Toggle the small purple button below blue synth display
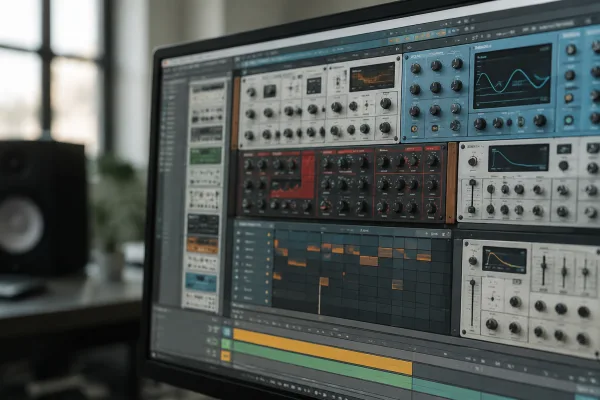This screenshot has height=400, width=600. [509, 123]
